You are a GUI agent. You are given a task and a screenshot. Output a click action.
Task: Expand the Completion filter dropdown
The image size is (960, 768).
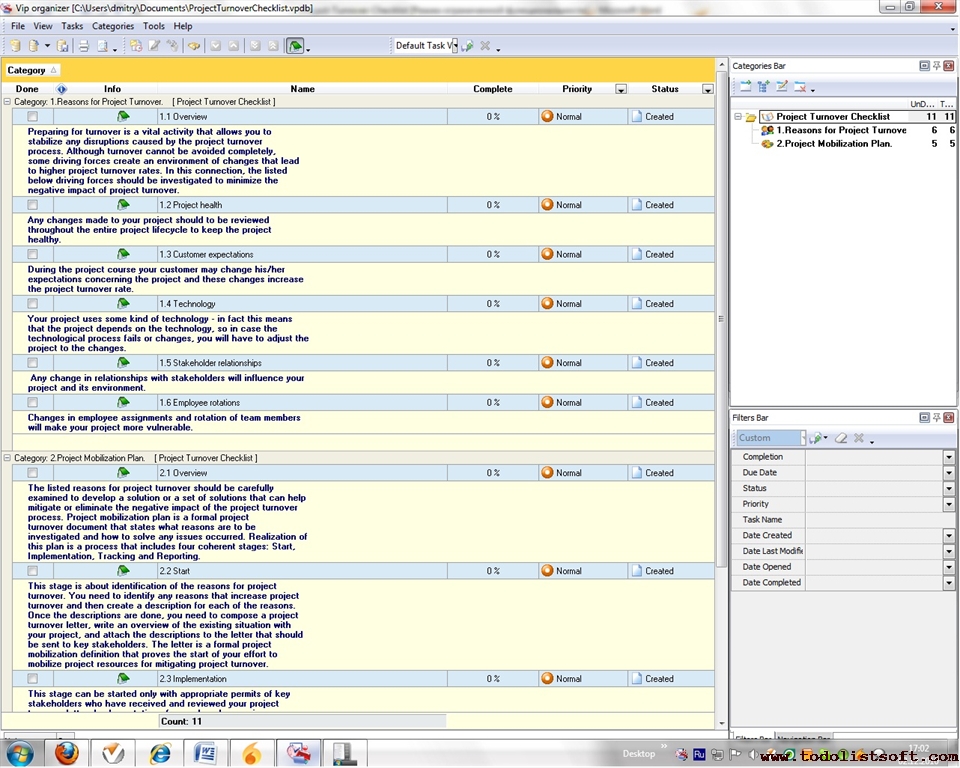point(949,457)
